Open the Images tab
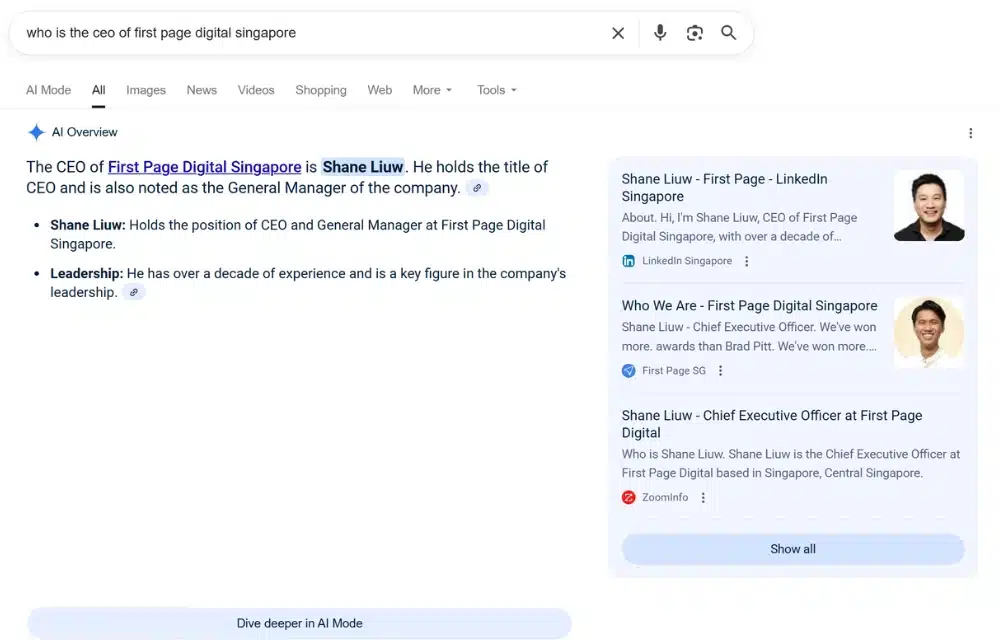The image size is (1000, 640). point(145,90)
